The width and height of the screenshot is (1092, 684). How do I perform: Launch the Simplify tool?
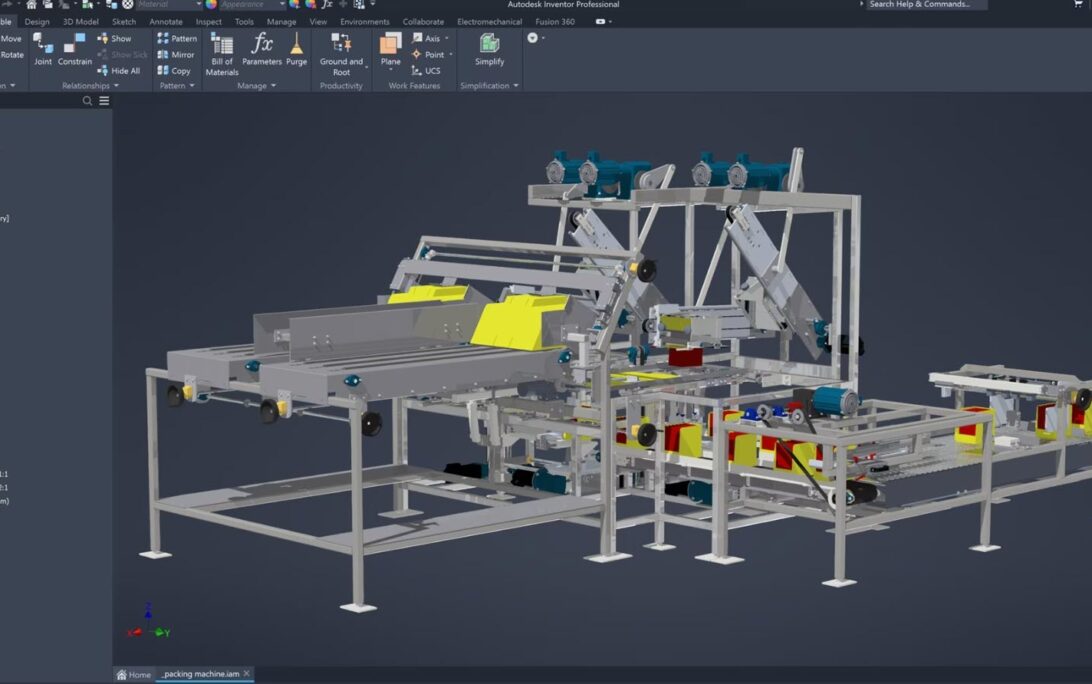click(489, 48)
